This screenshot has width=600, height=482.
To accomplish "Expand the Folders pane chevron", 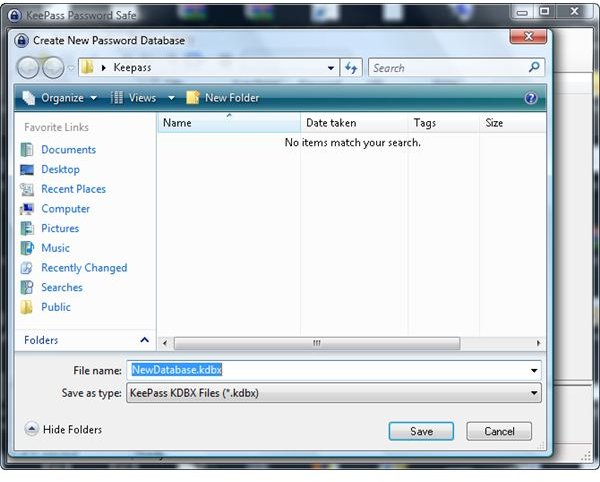I will 144,340.
